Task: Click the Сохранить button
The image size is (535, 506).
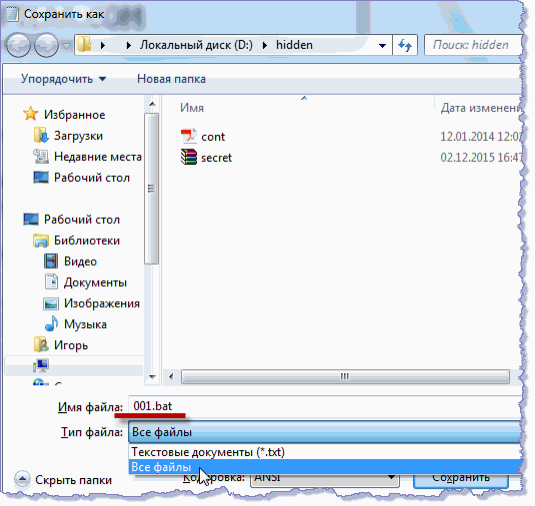Action: 461,478
